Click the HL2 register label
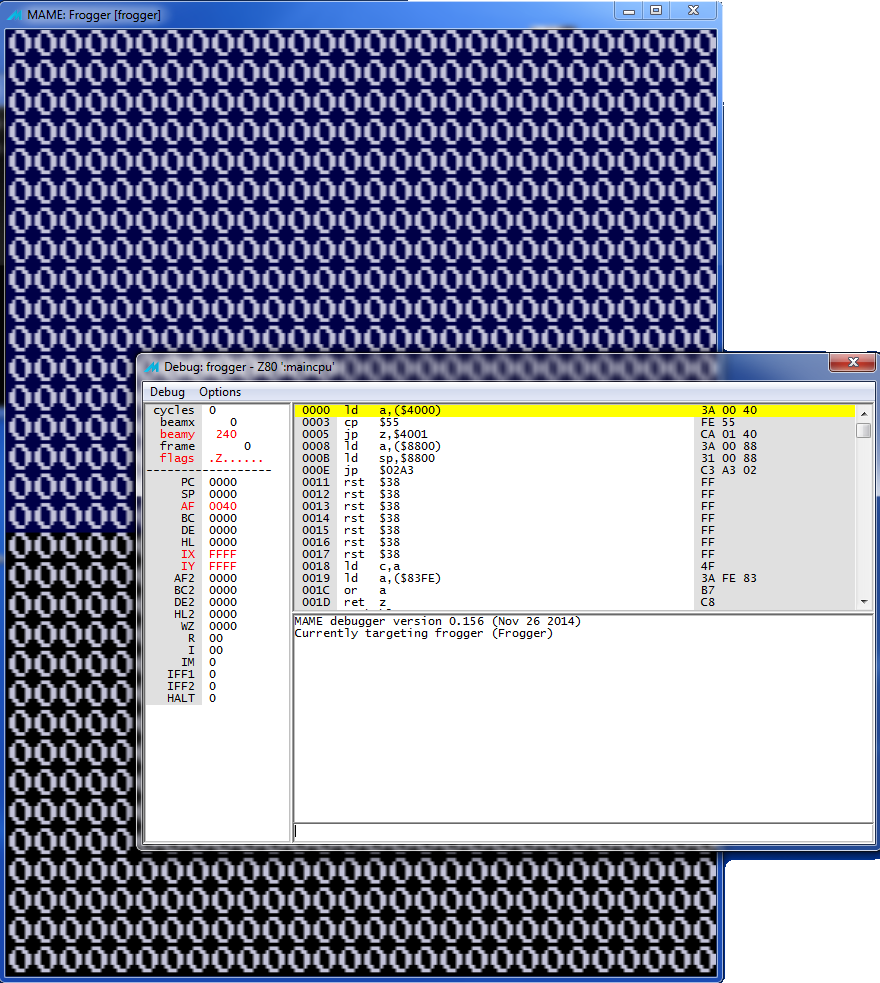This screenshot has width=880, height=983. point(184,614)
